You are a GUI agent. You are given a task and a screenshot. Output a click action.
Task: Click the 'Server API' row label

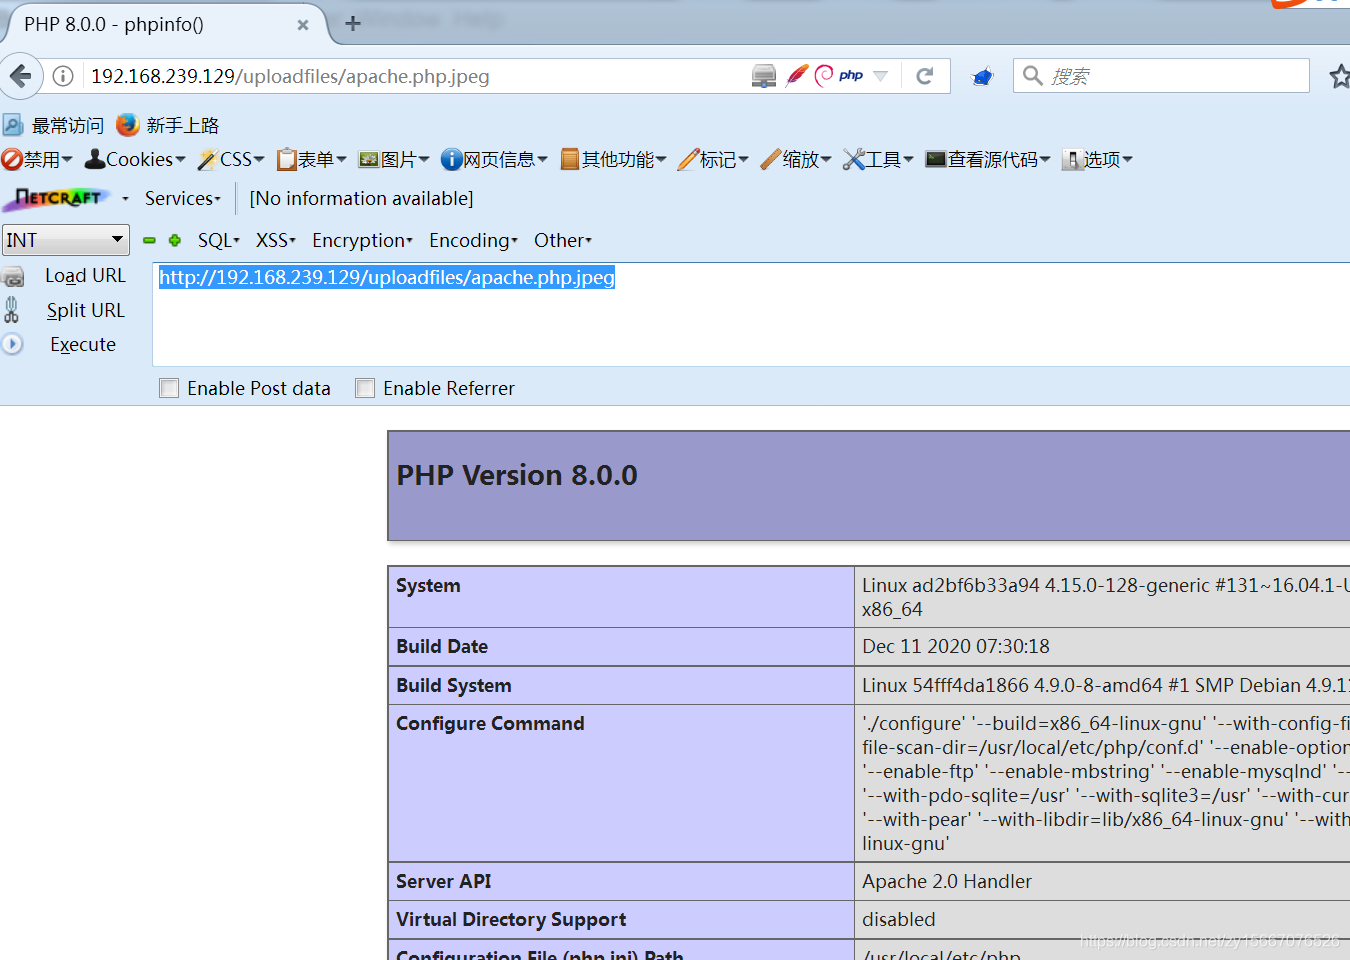click(x=443, y=881)
